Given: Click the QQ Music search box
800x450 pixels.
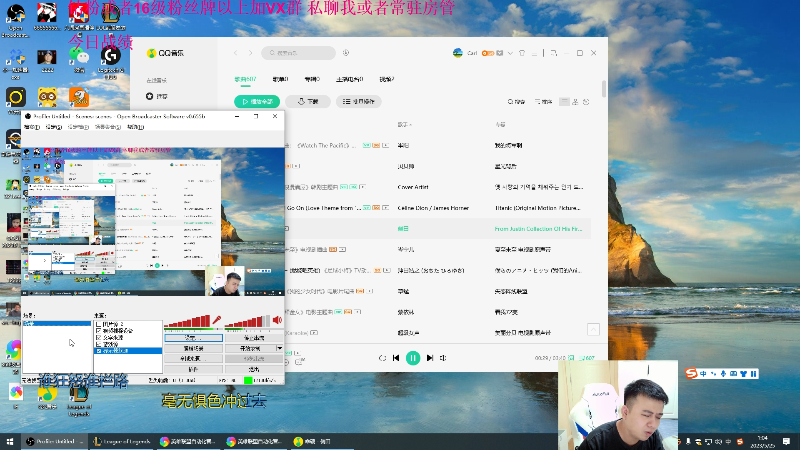Looking at the screenshot, I should point(298,53).
